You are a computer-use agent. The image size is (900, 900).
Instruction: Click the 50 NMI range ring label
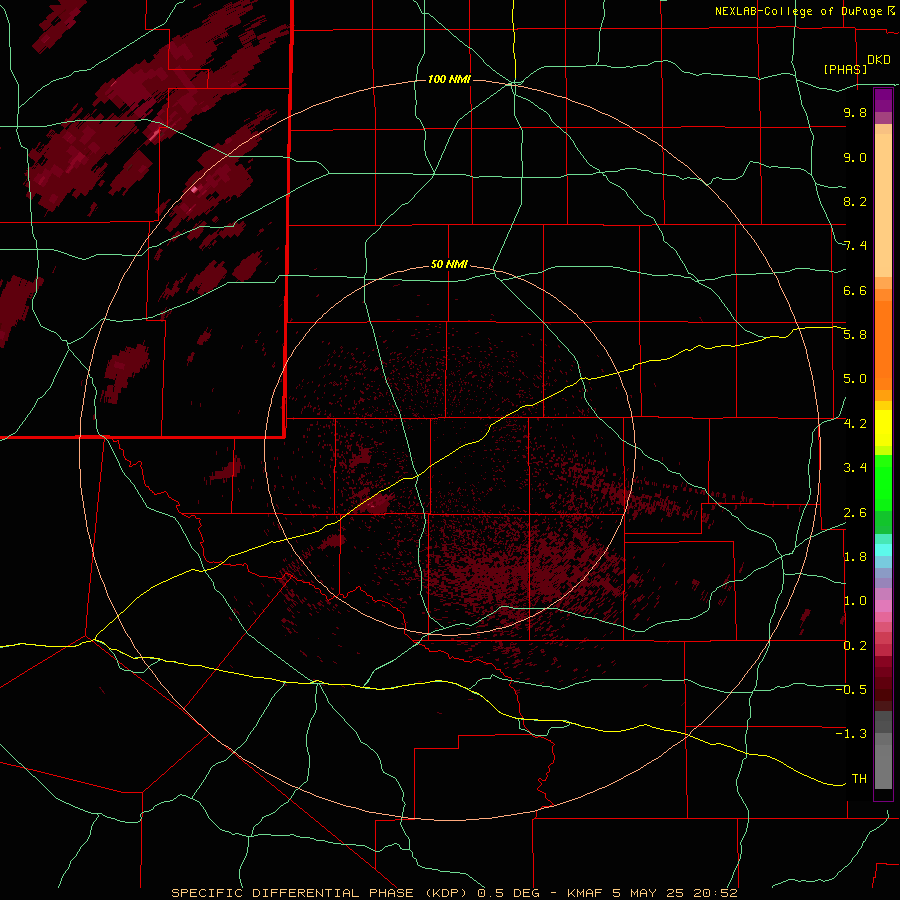(x=449, y=265)
